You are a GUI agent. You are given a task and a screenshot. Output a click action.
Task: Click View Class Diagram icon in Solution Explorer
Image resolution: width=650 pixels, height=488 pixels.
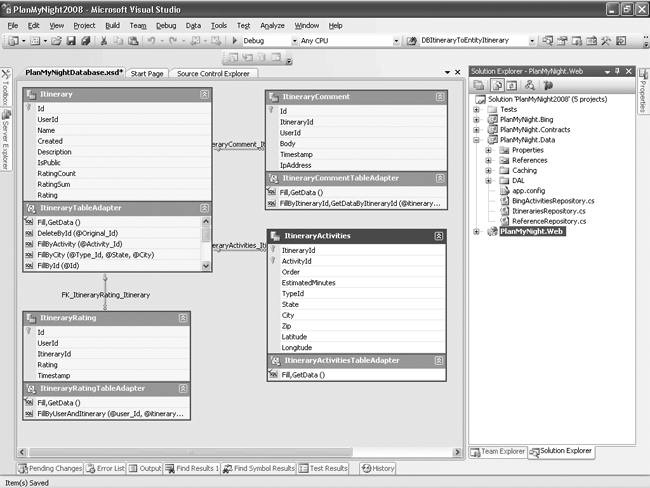click(529, 85)
